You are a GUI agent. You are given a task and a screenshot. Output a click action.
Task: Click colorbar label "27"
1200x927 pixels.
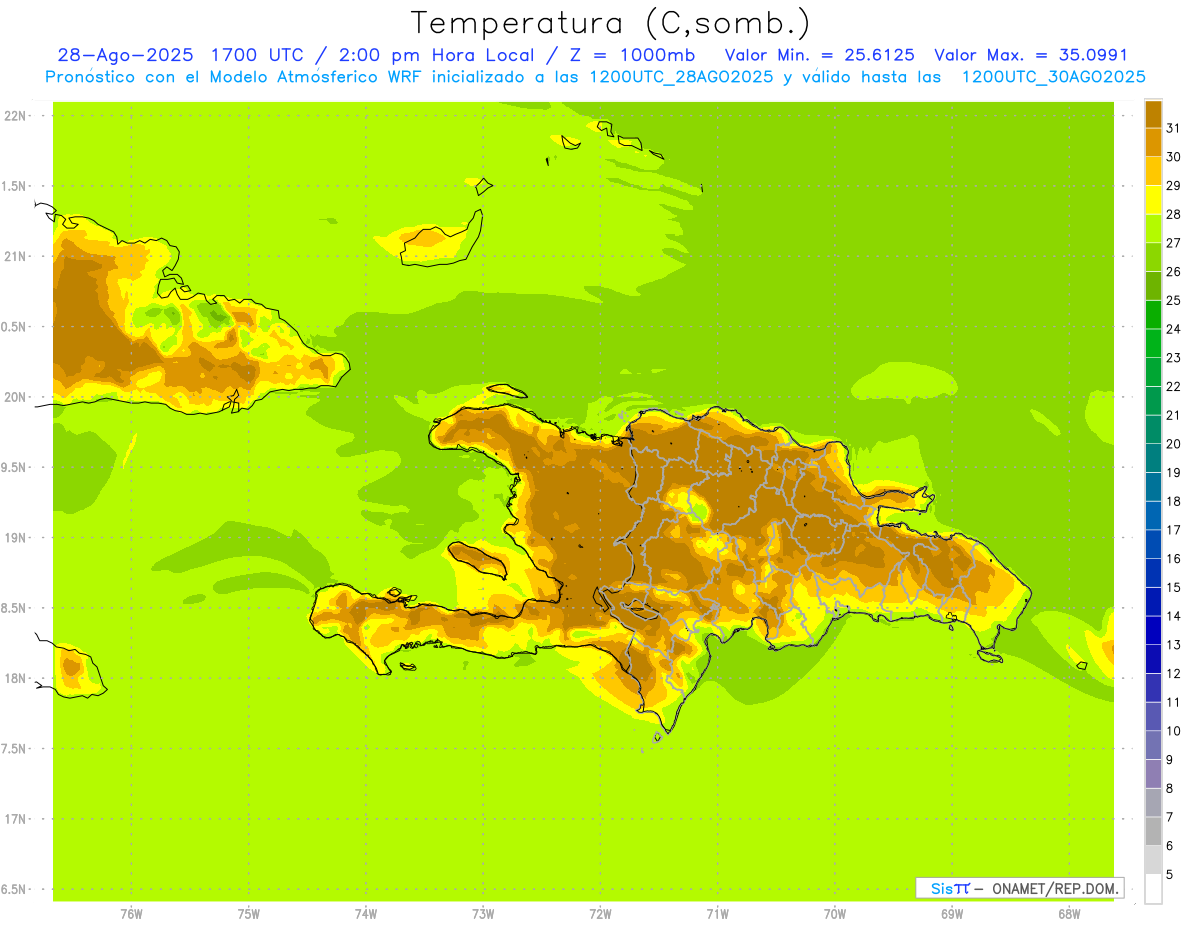click(x=1173, y=243)
